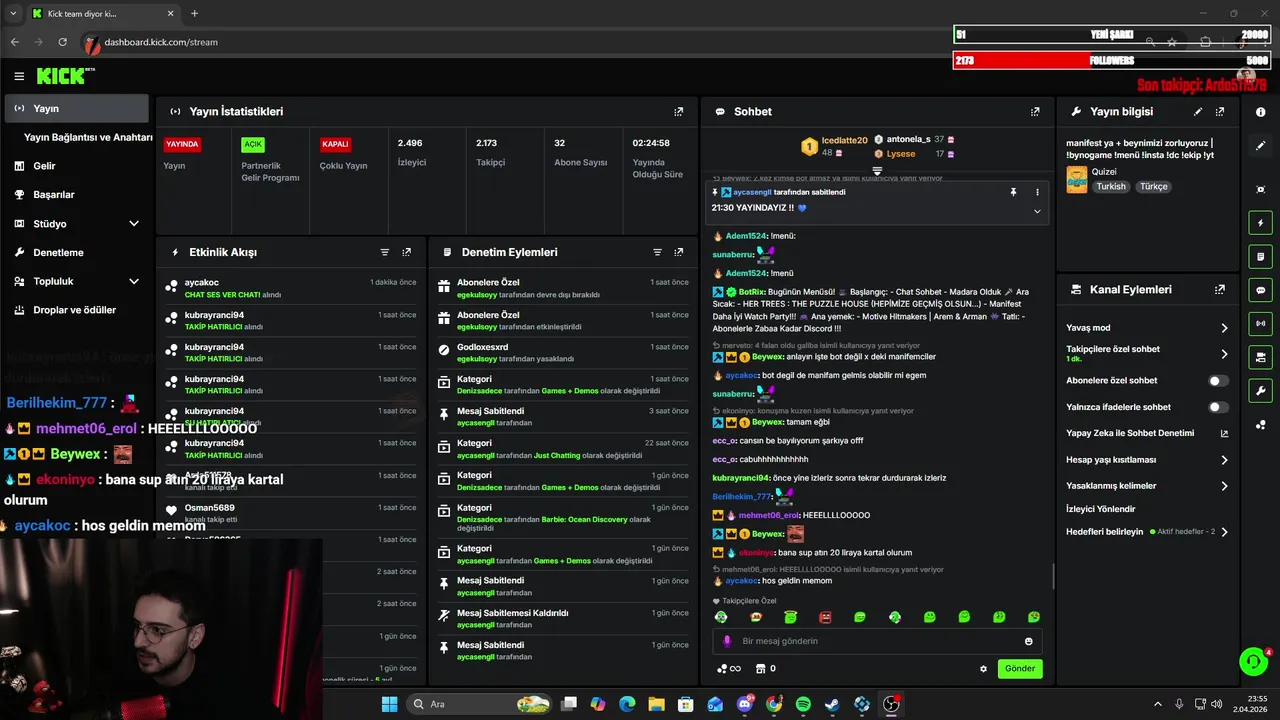Open Discord from the Windows taskbar

(745, 704)
